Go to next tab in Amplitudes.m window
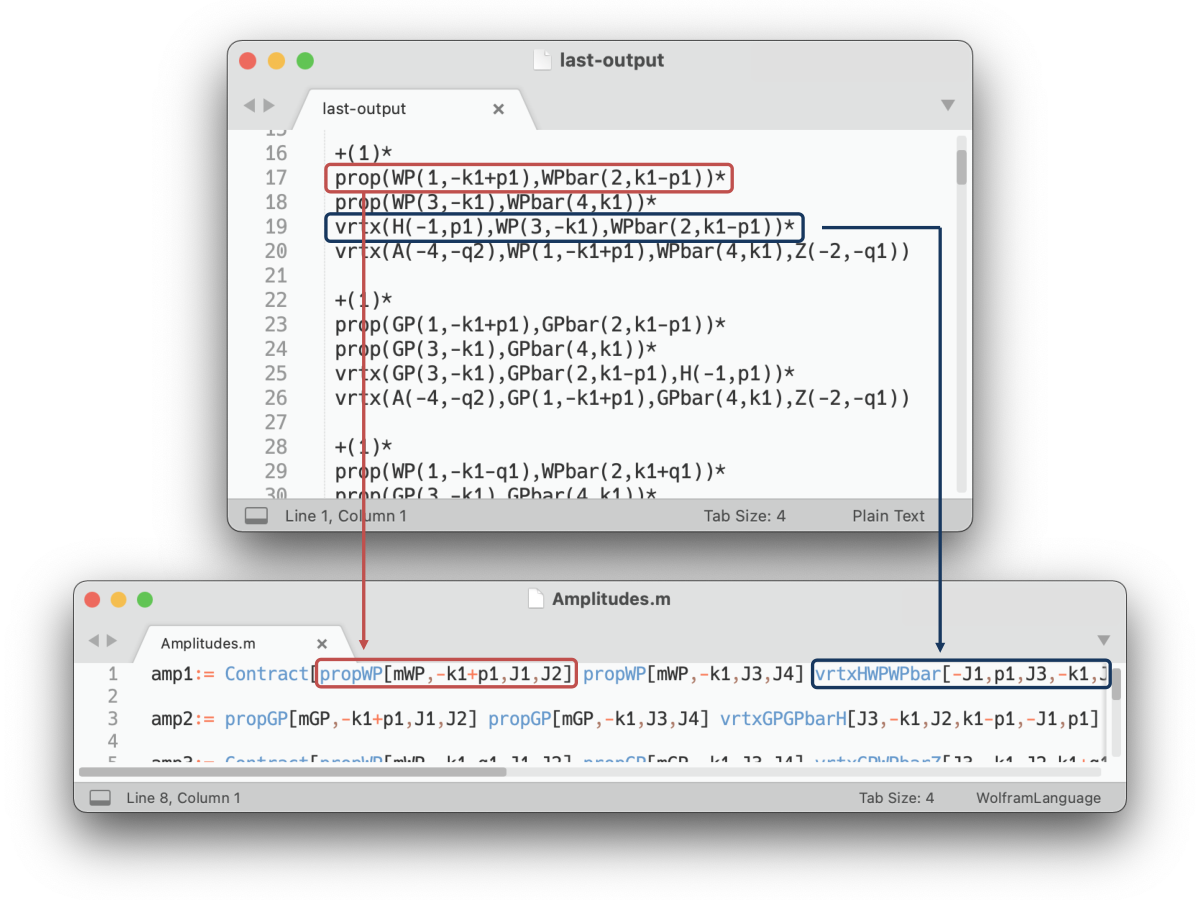Image resolution: width=1200 pixels, height=900 pixels. tap(113, 640)
